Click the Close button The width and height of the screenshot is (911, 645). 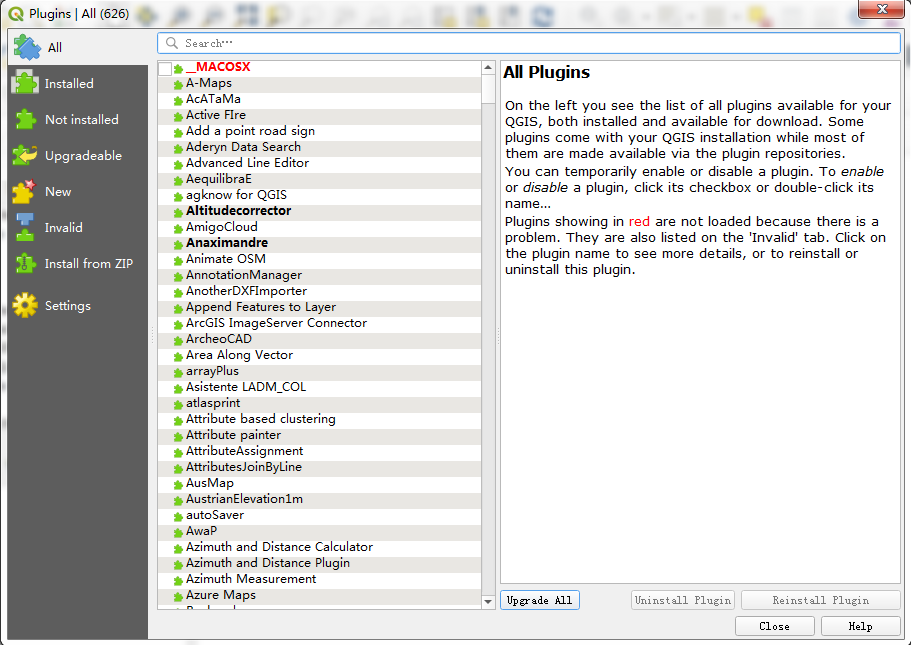coord(774,626)
